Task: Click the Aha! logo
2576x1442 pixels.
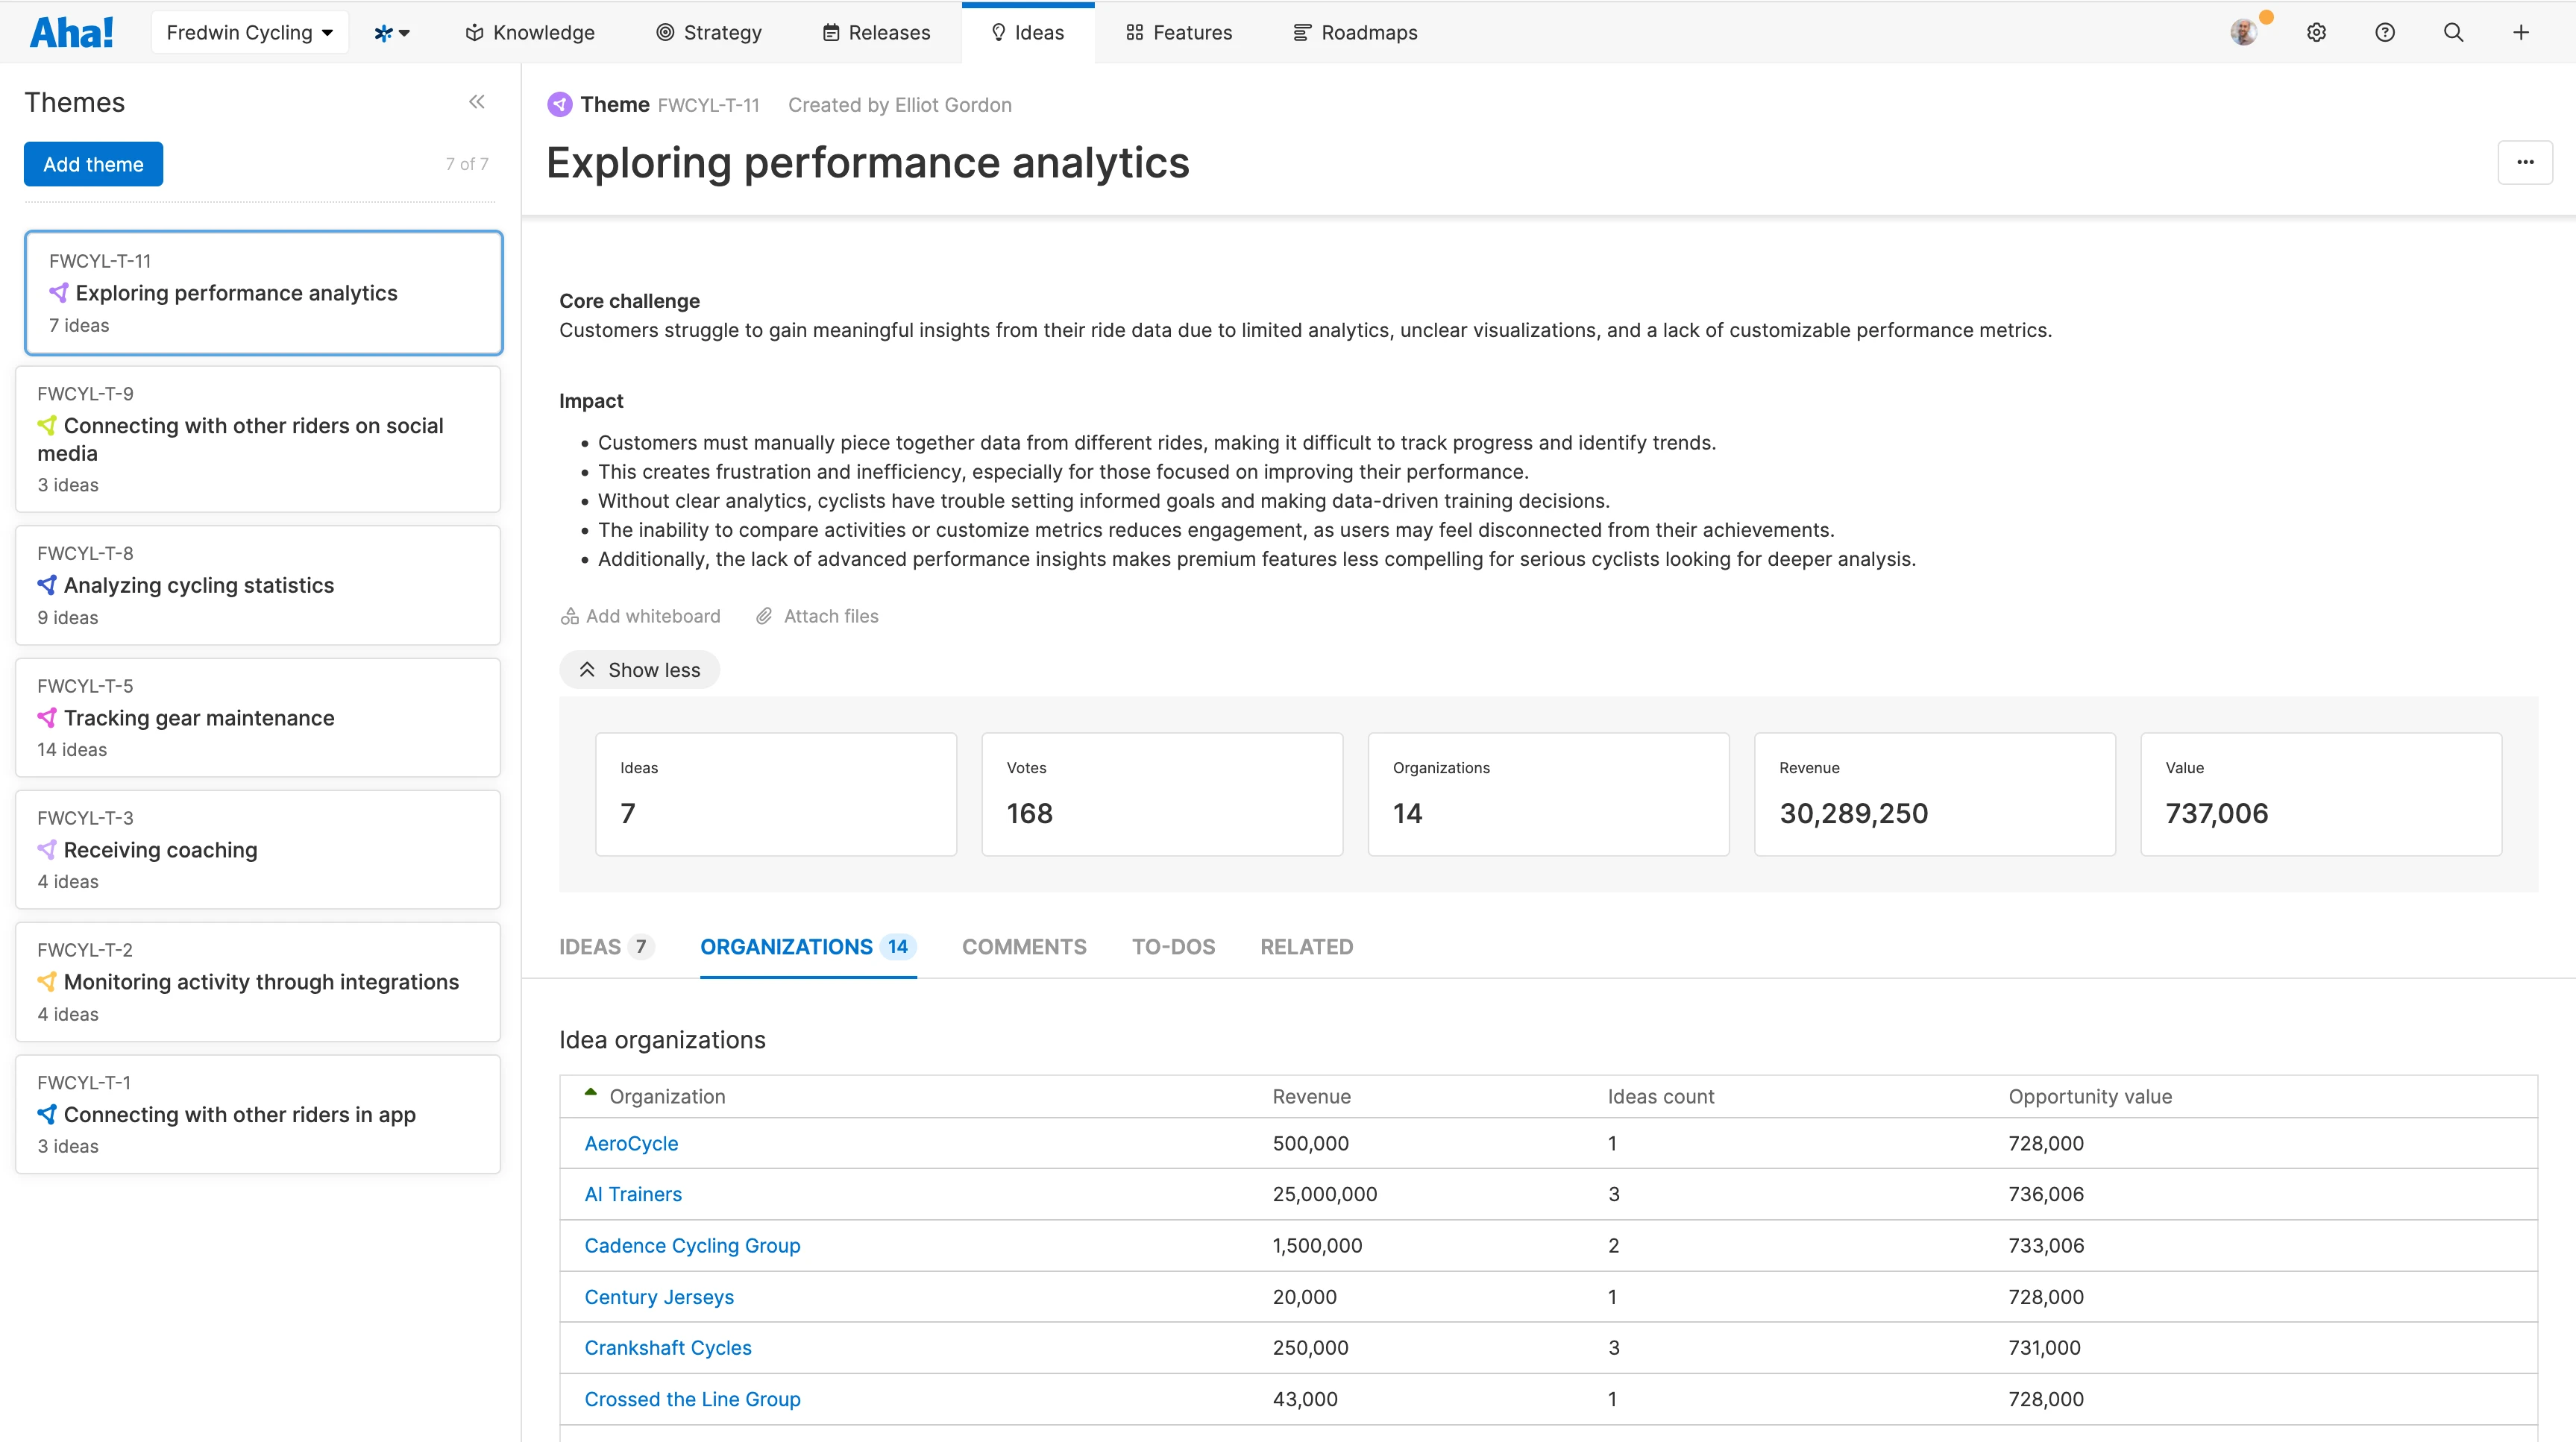Action: [x=72, y=33]
